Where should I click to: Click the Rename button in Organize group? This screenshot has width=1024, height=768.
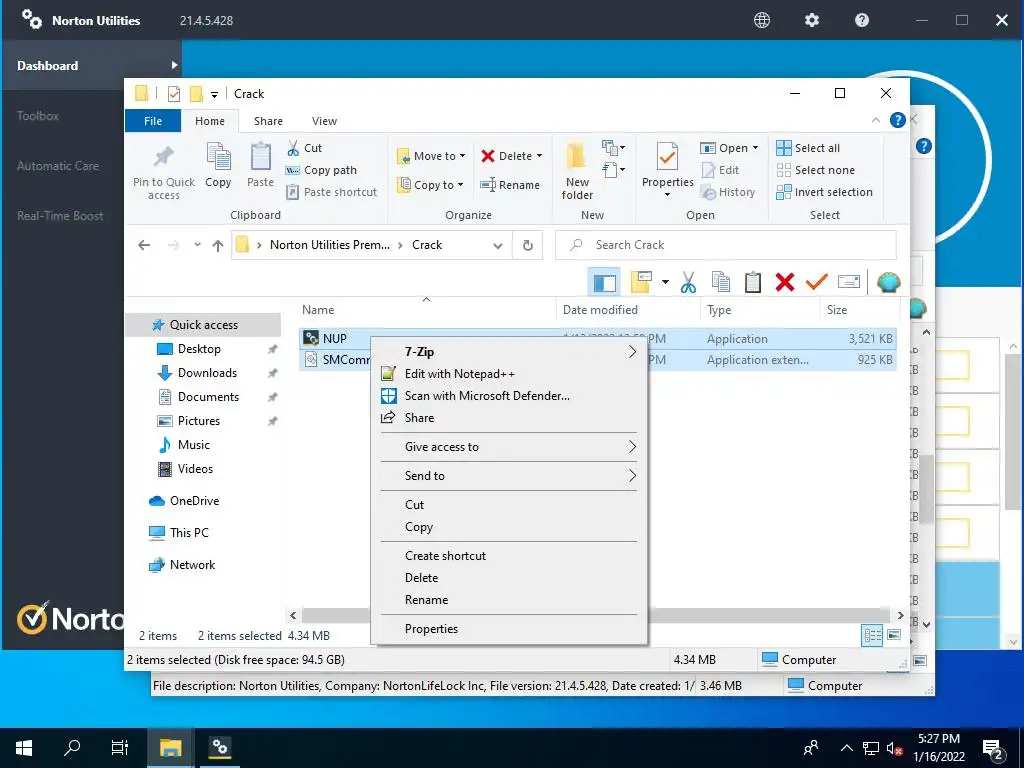(x=510, y=185)
